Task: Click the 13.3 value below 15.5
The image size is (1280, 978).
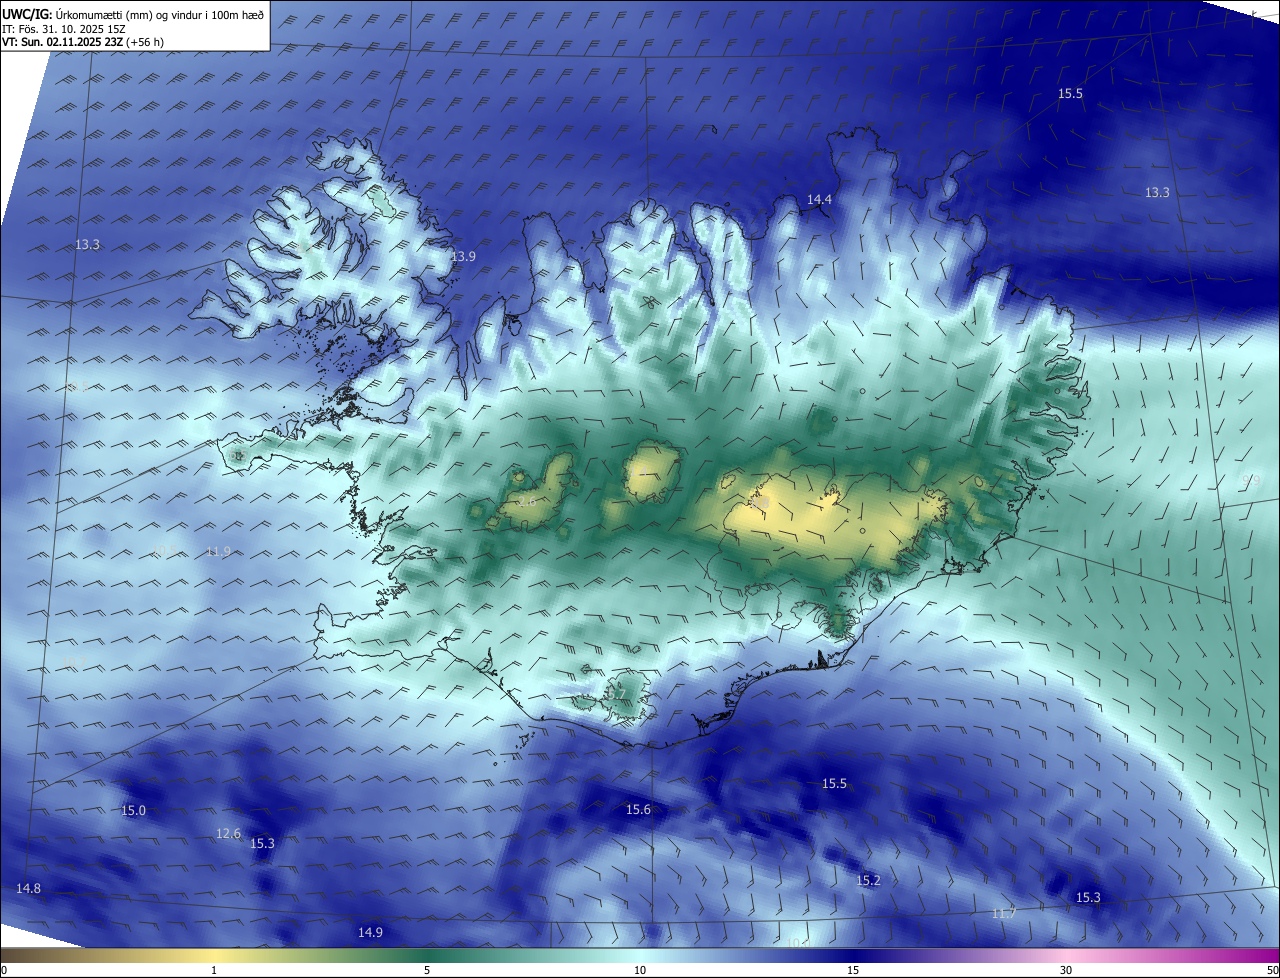Action: pyautogui.click(x=1157, y=193)
